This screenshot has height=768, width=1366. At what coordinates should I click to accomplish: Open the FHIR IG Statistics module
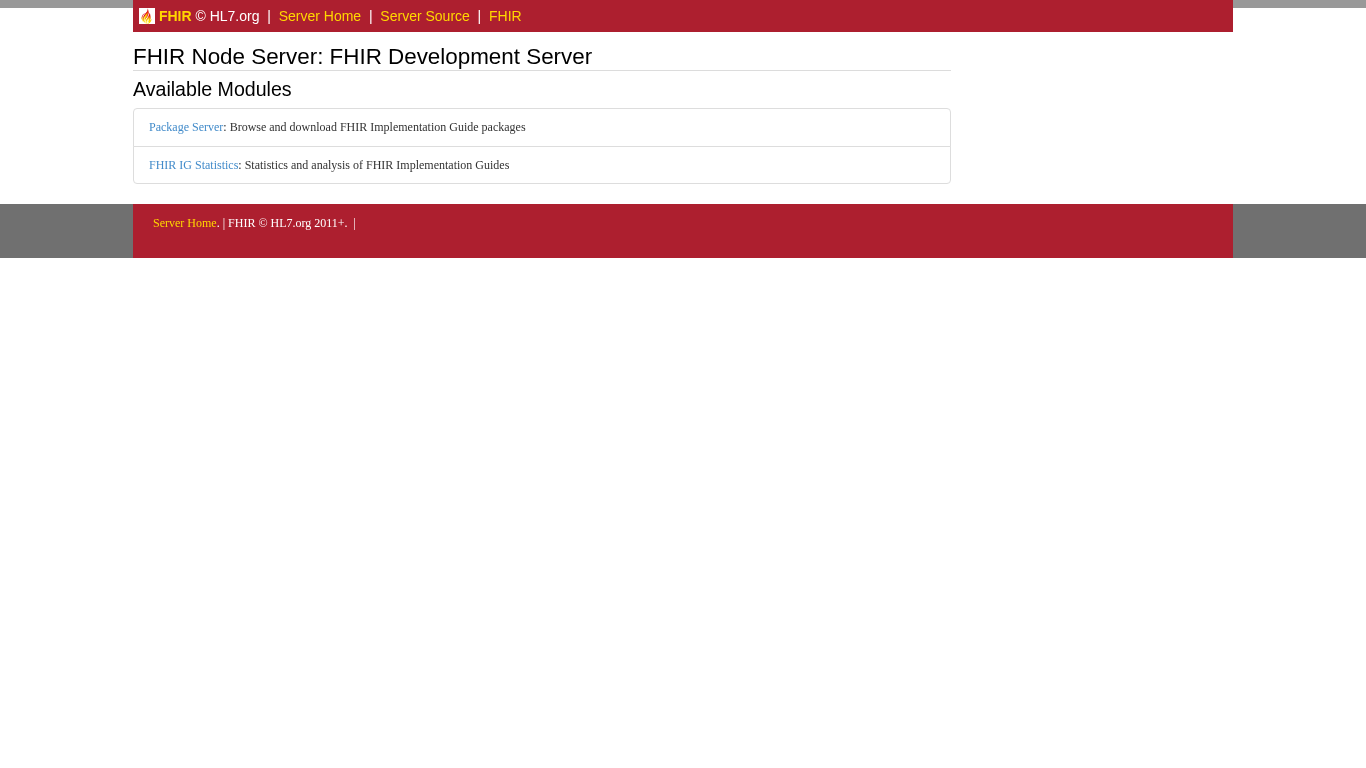[194, 165]
